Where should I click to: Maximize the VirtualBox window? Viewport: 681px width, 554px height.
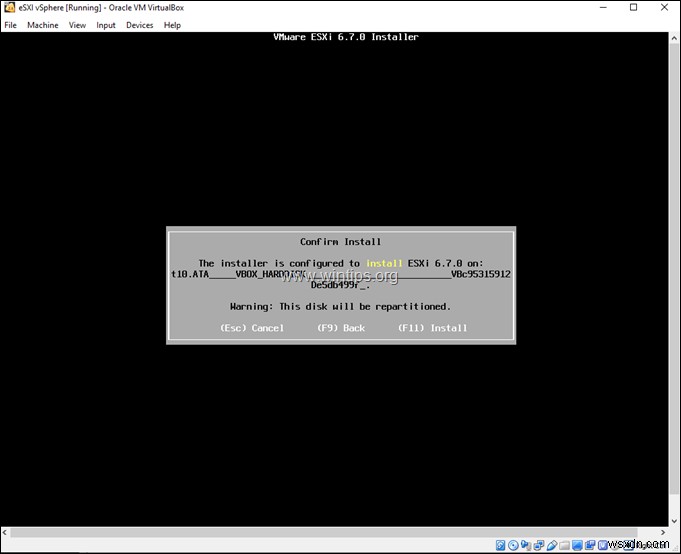(634, 7)
